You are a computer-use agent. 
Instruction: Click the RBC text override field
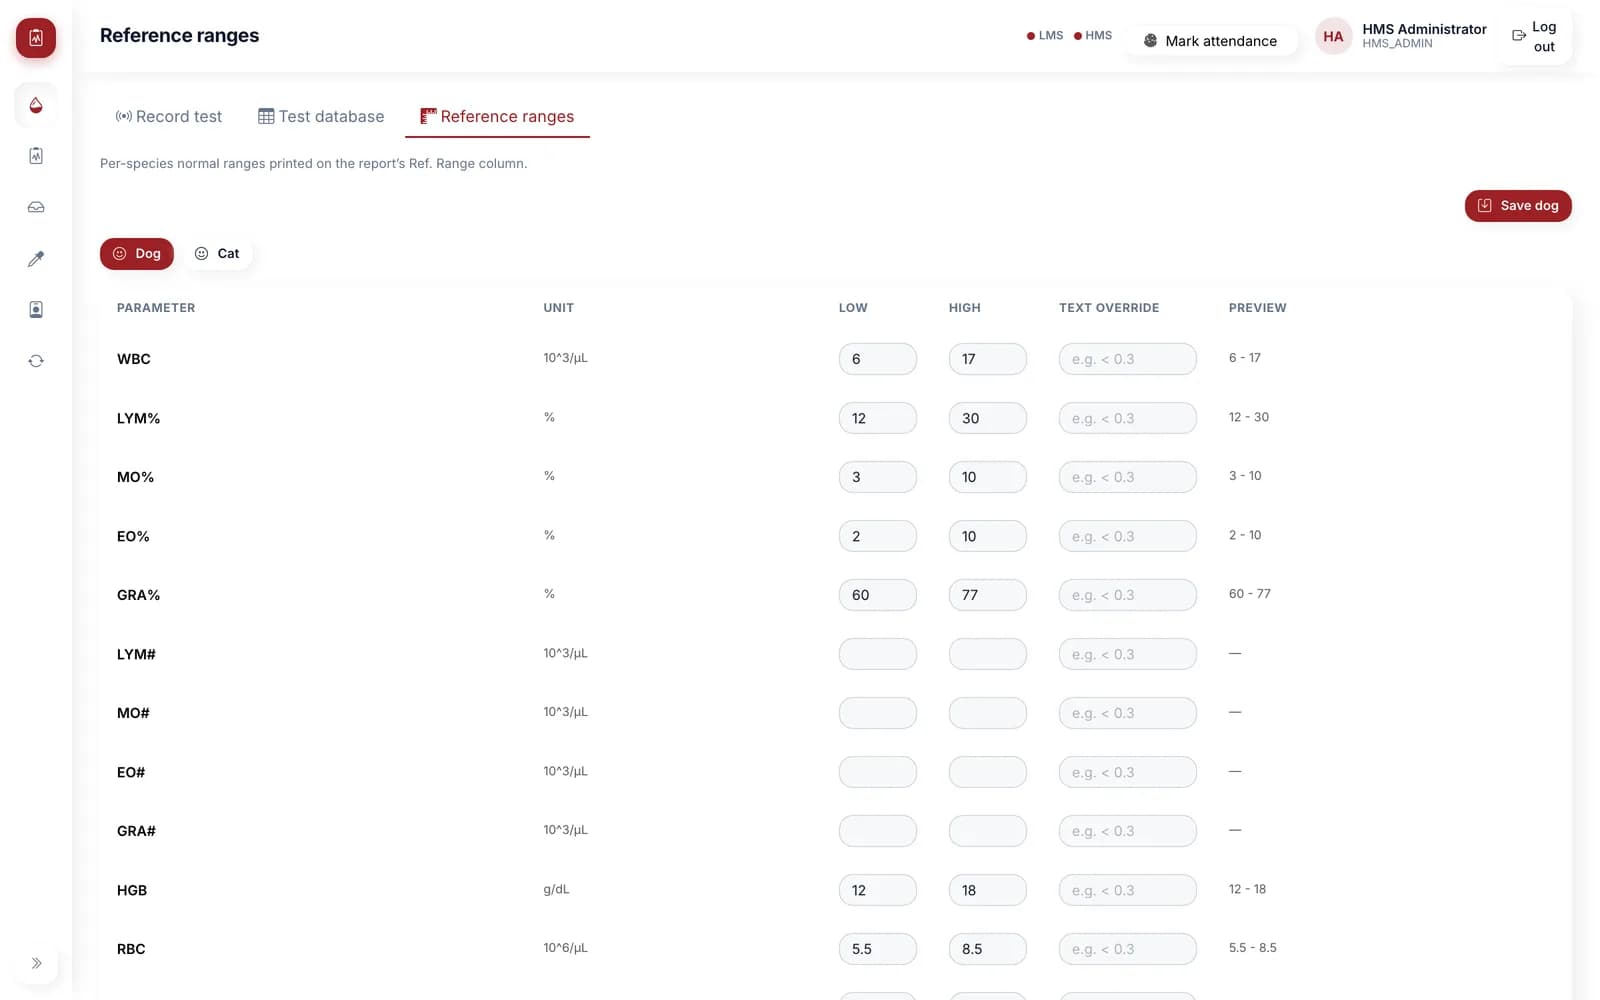click(x=1128, y=949)
